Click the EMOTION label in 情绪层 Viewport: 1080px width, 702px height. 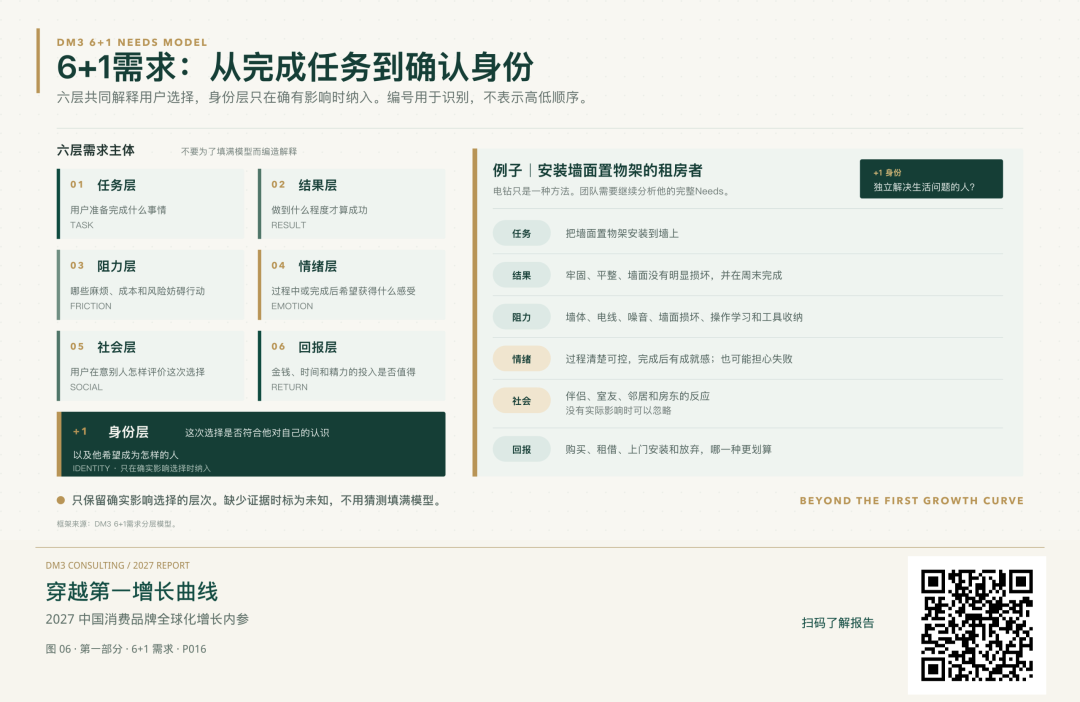point(292,306)
